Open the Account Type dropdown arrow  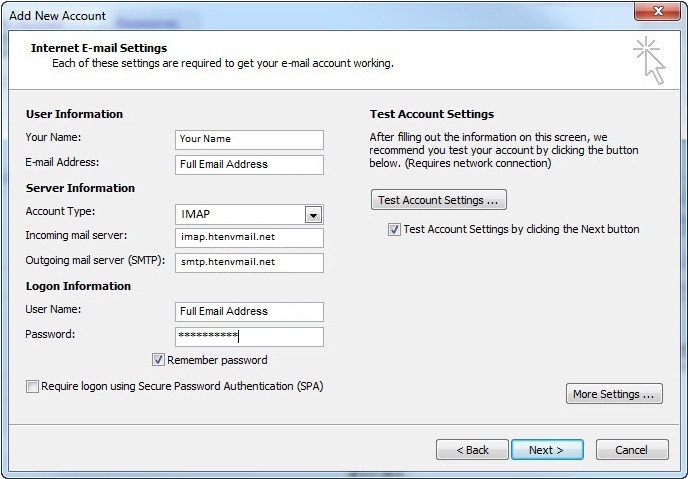point(313,215)
